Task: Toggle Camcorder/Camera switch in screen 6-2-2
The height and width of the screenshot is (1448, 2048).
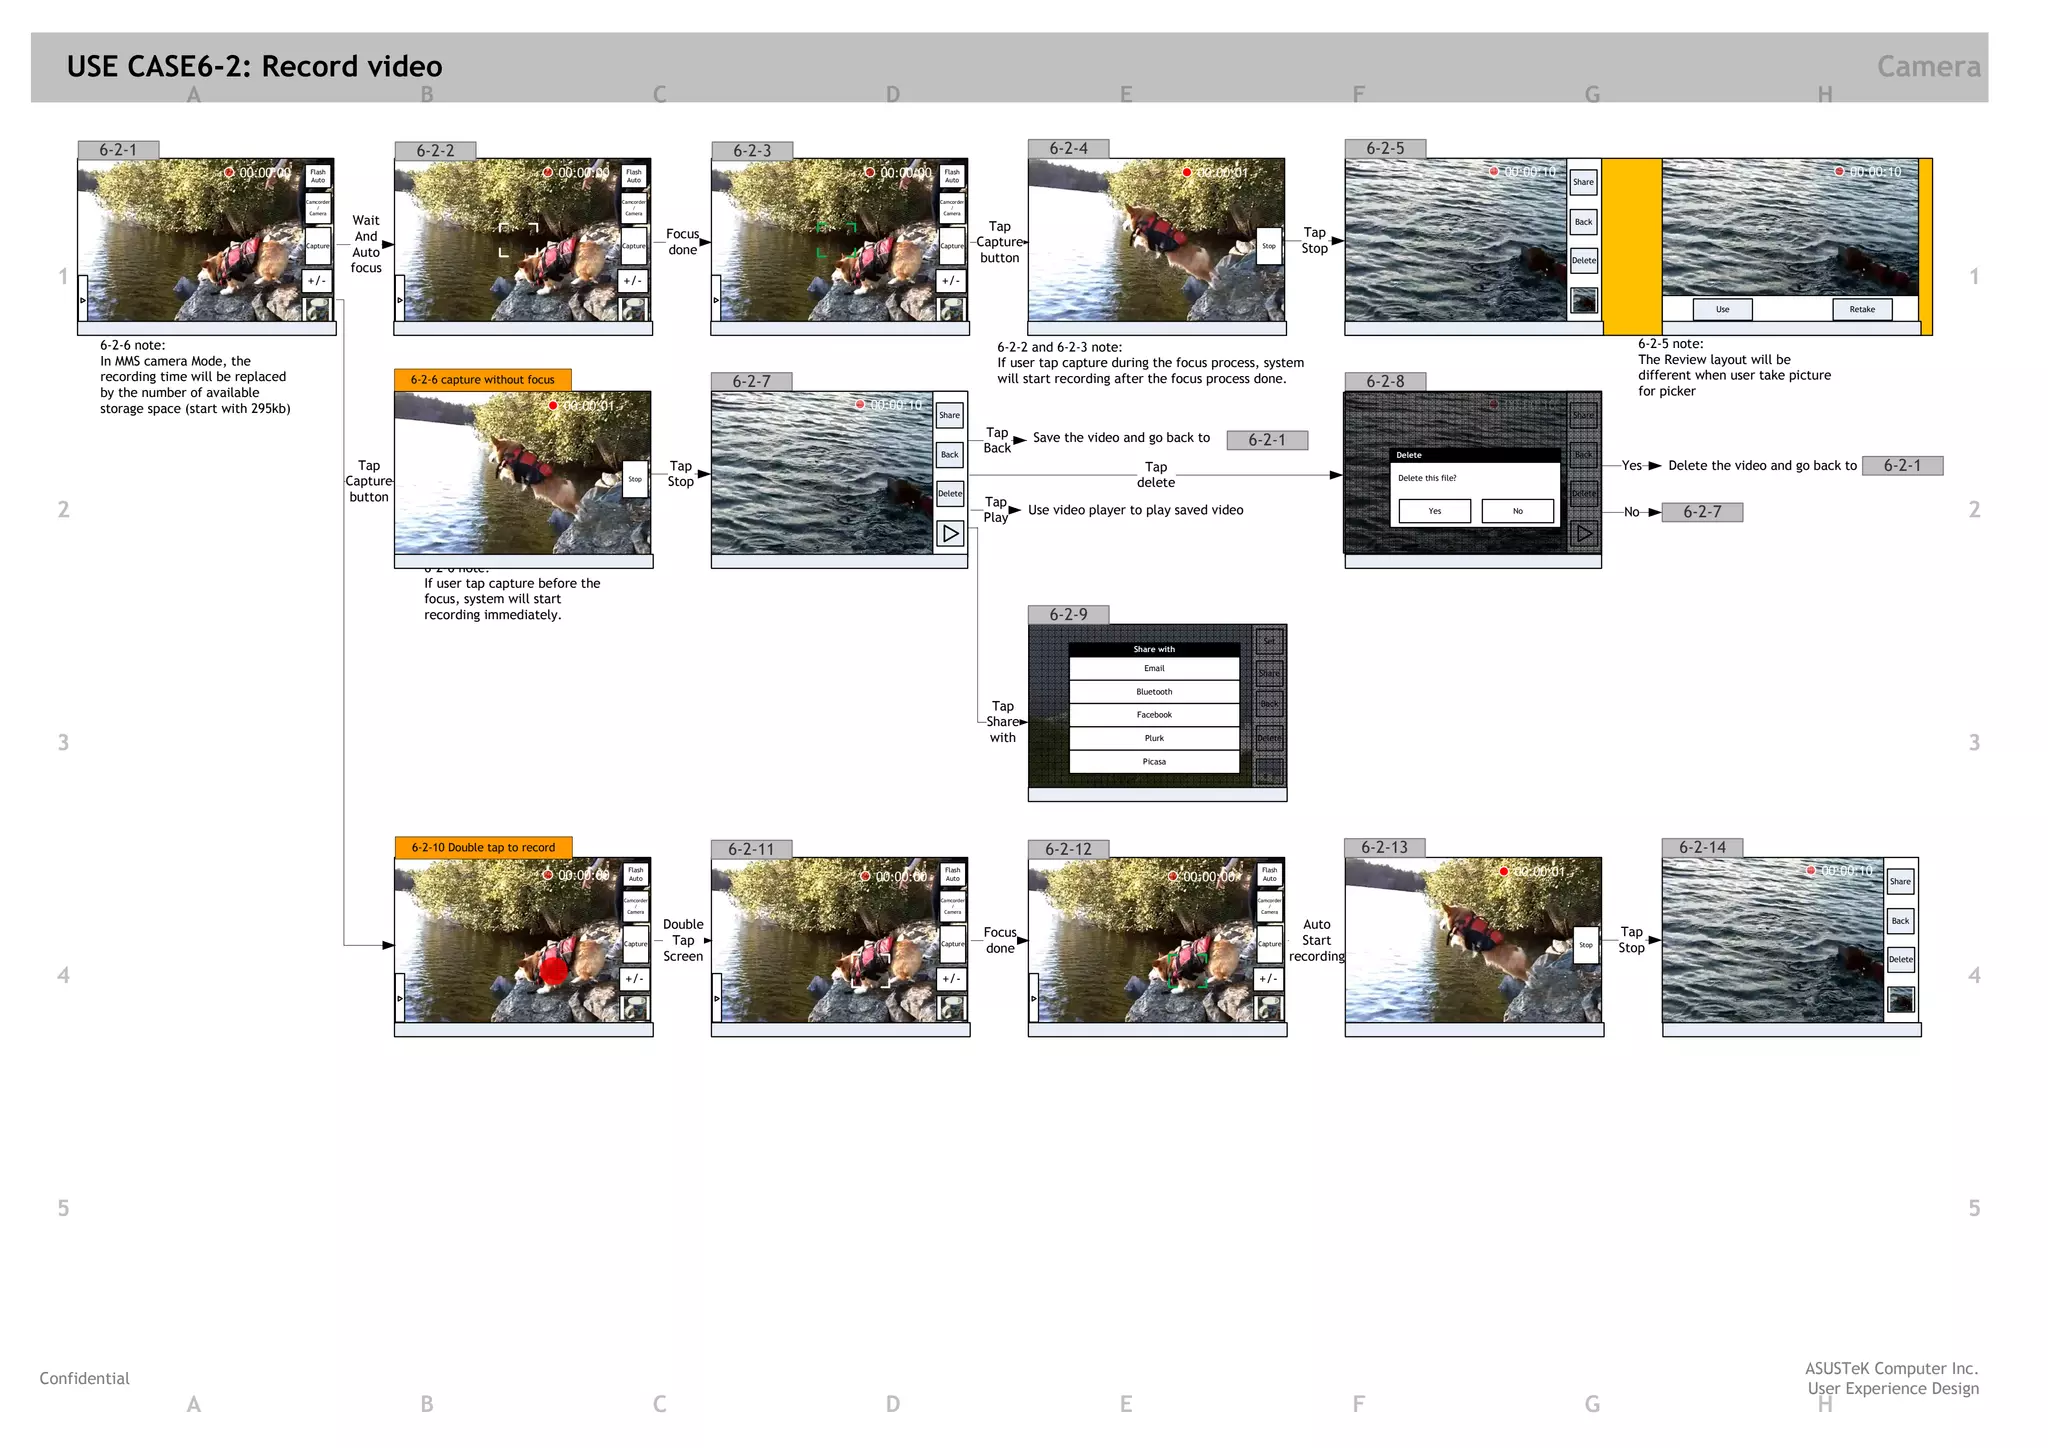Action: pyautogui.click(x=634, y=208)
